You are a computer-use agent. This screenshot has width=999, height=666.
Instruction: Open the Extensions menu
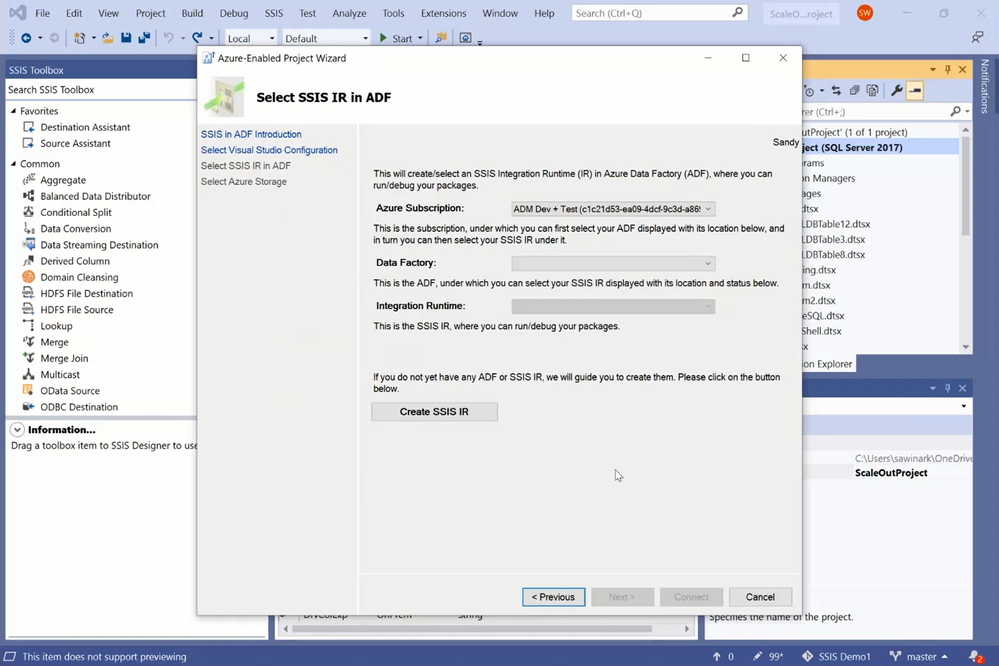[x=443, y=13]
